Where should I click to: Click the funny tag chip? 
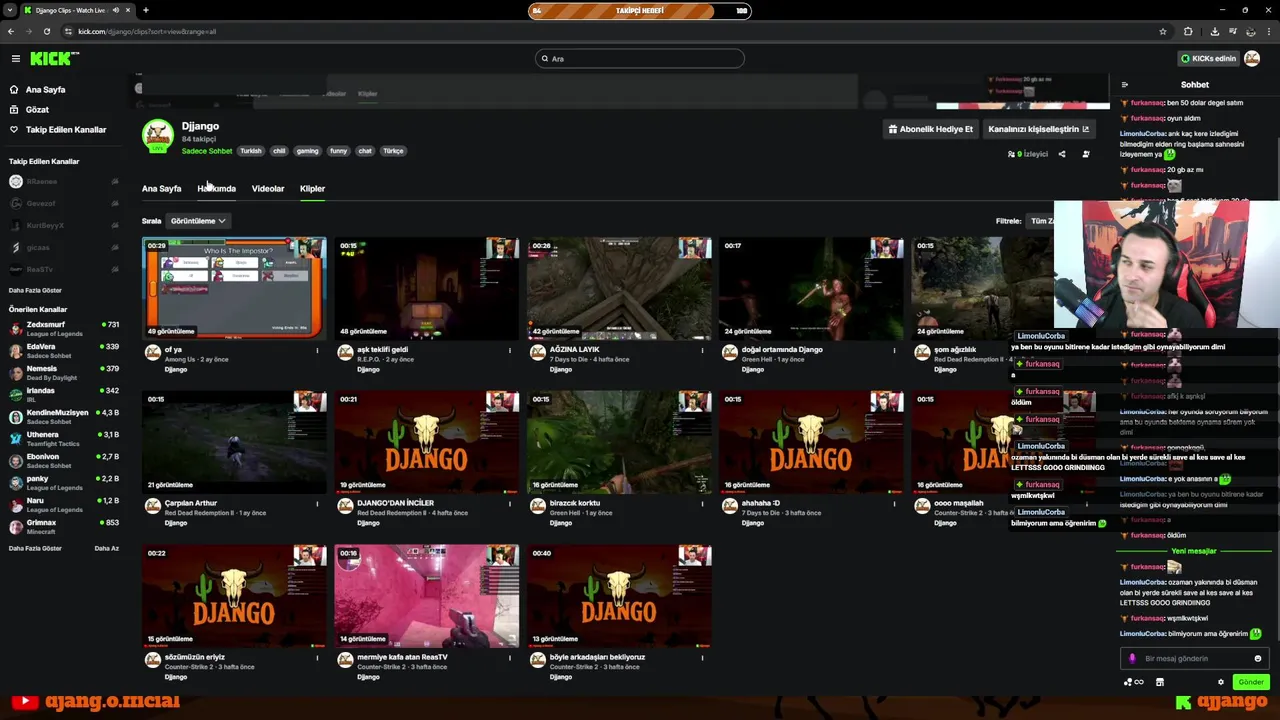pyautogui.click(x=339, y=151)
